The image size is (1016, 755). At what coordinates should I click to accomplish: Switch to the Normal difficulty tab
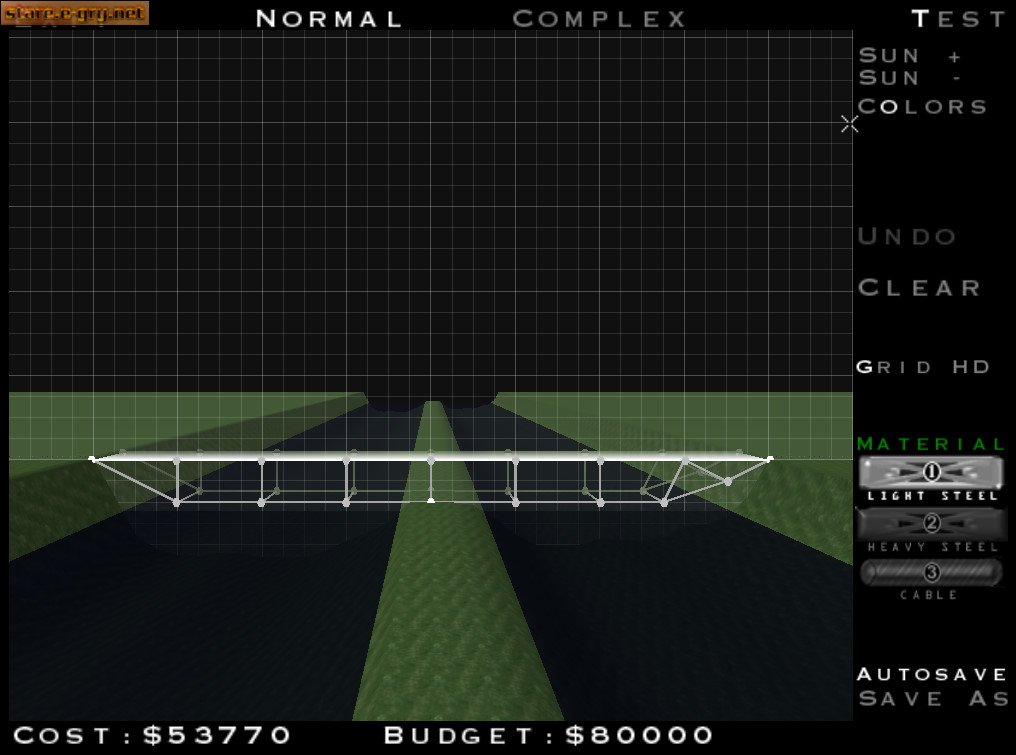coord(329,19)
